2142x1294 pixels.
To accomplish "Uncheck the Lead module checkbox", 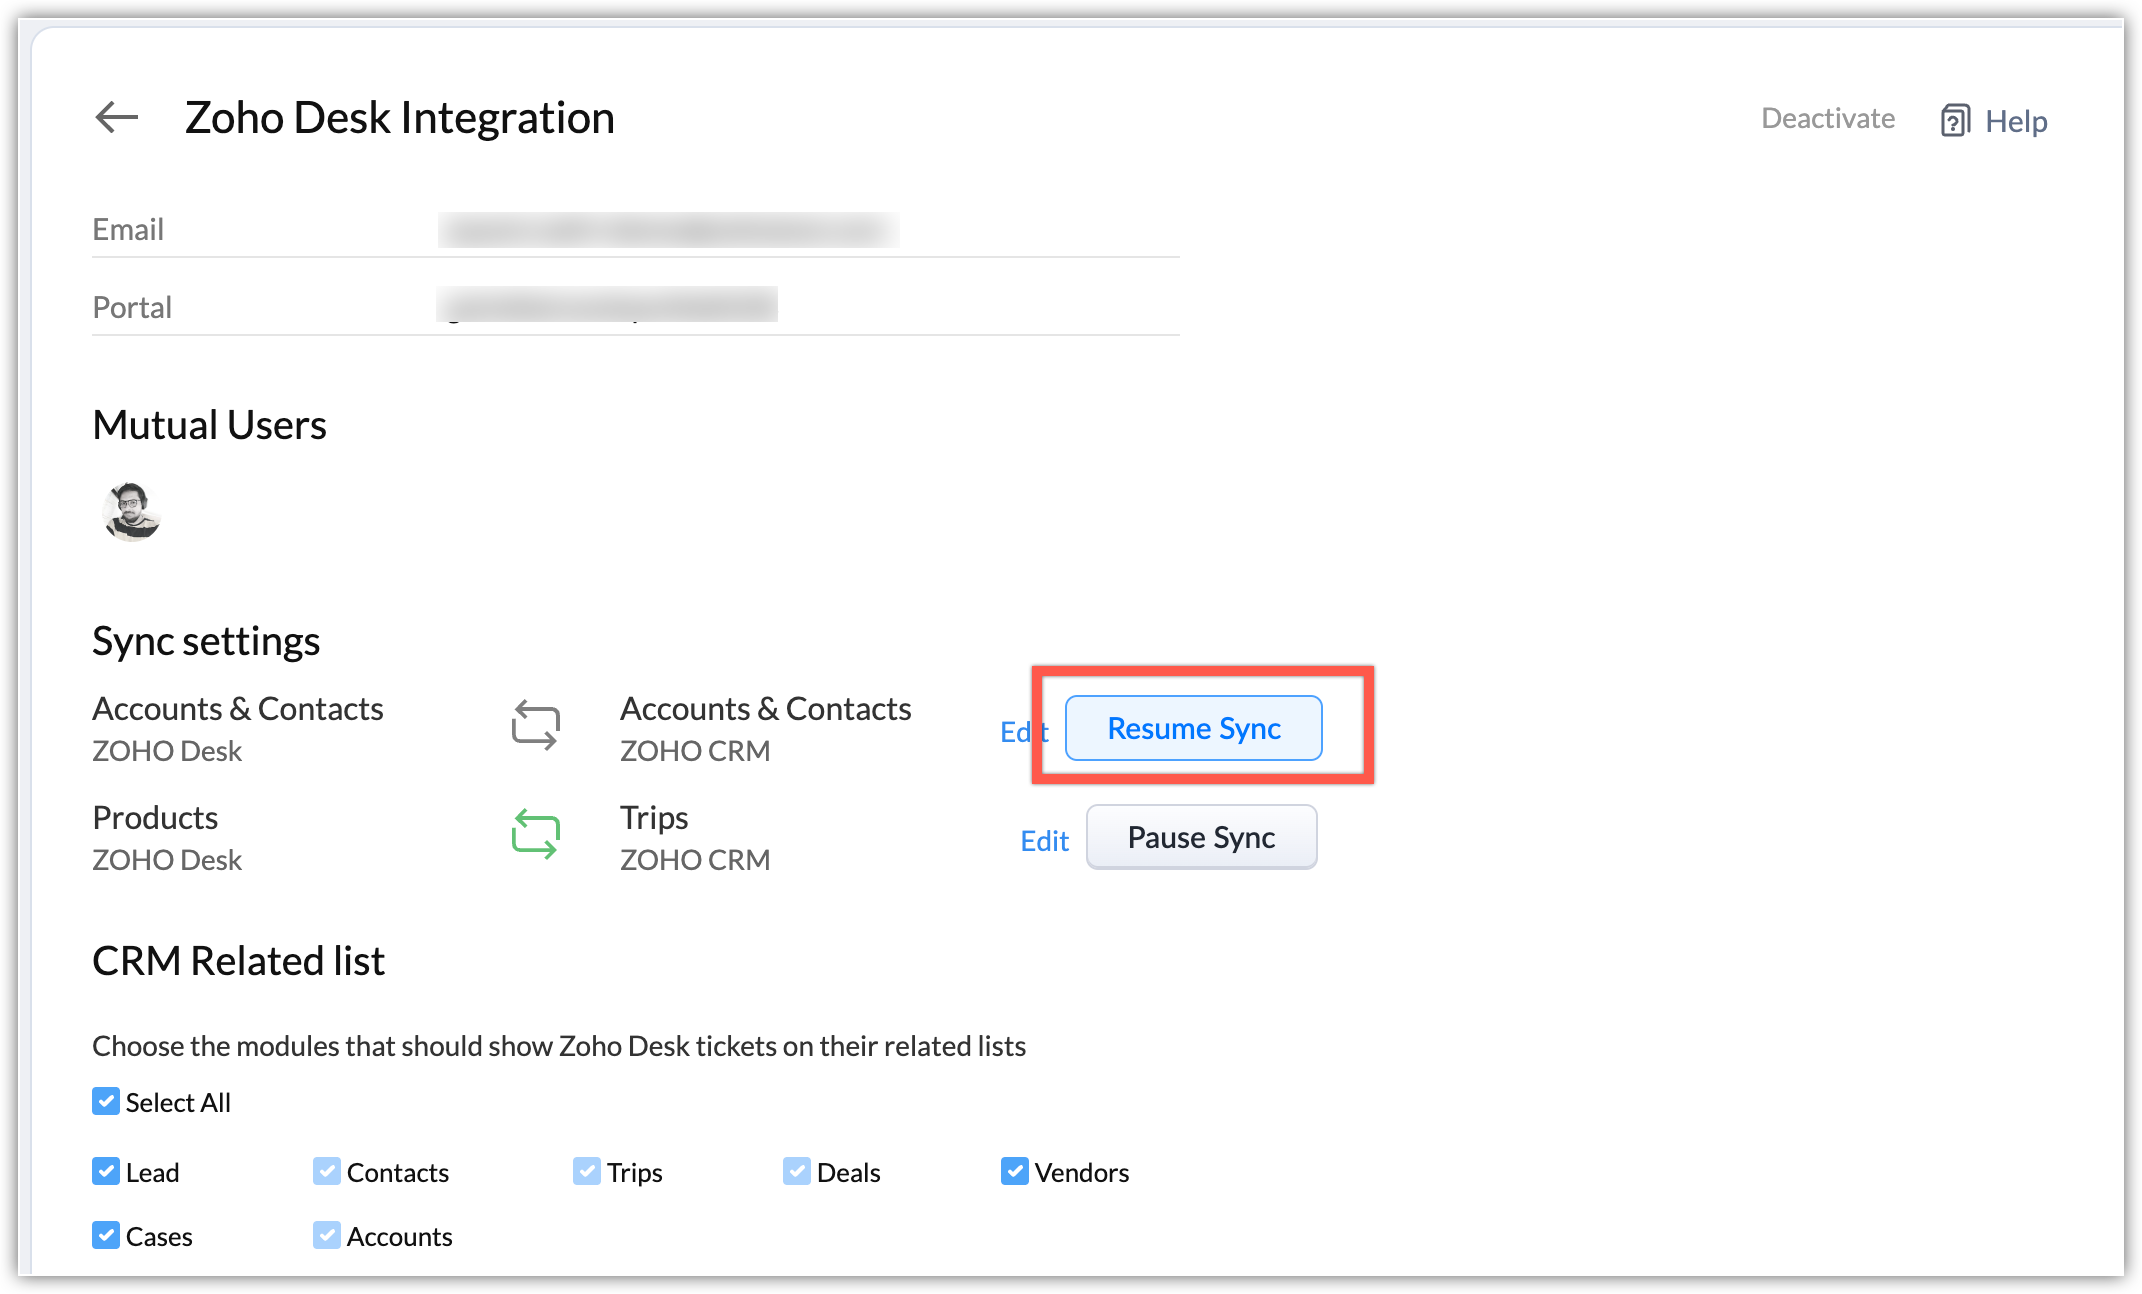I will 106,1172.
